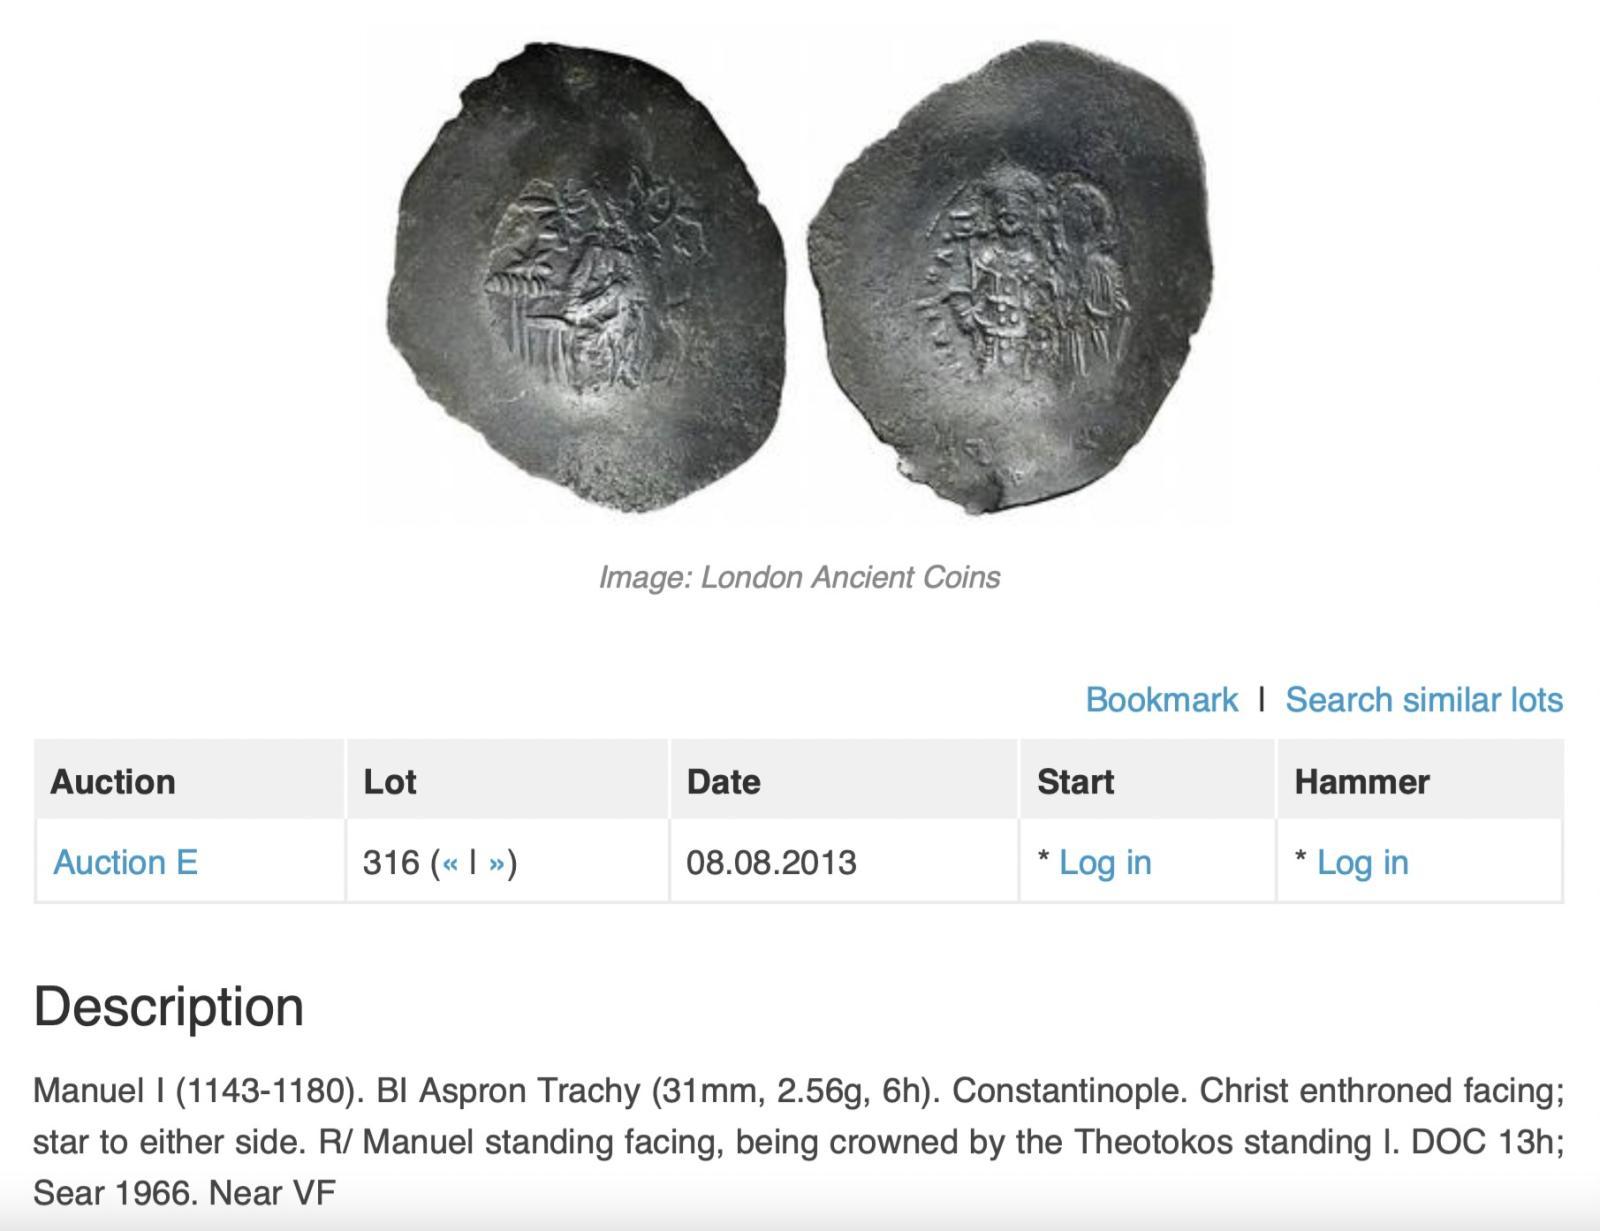Click the Start column header
The height and width of the screenshot is (1231, 1600).
click(1075, 781)
